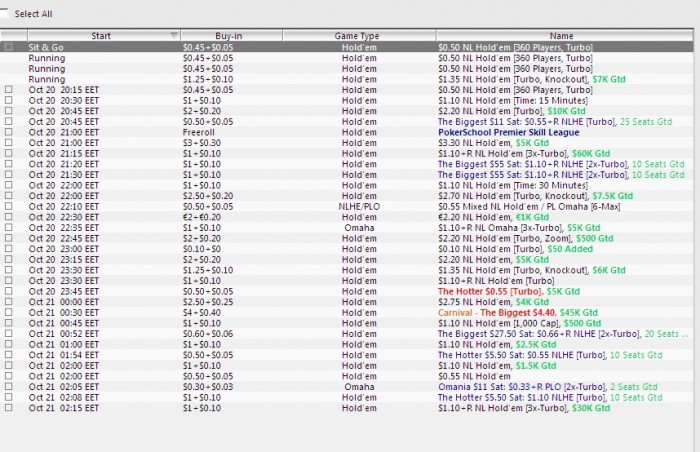Check the Oct 21 02:15 EET row checkbox
Image resolution: width=700 pixels, height=452 pixels.
point(8,408)
